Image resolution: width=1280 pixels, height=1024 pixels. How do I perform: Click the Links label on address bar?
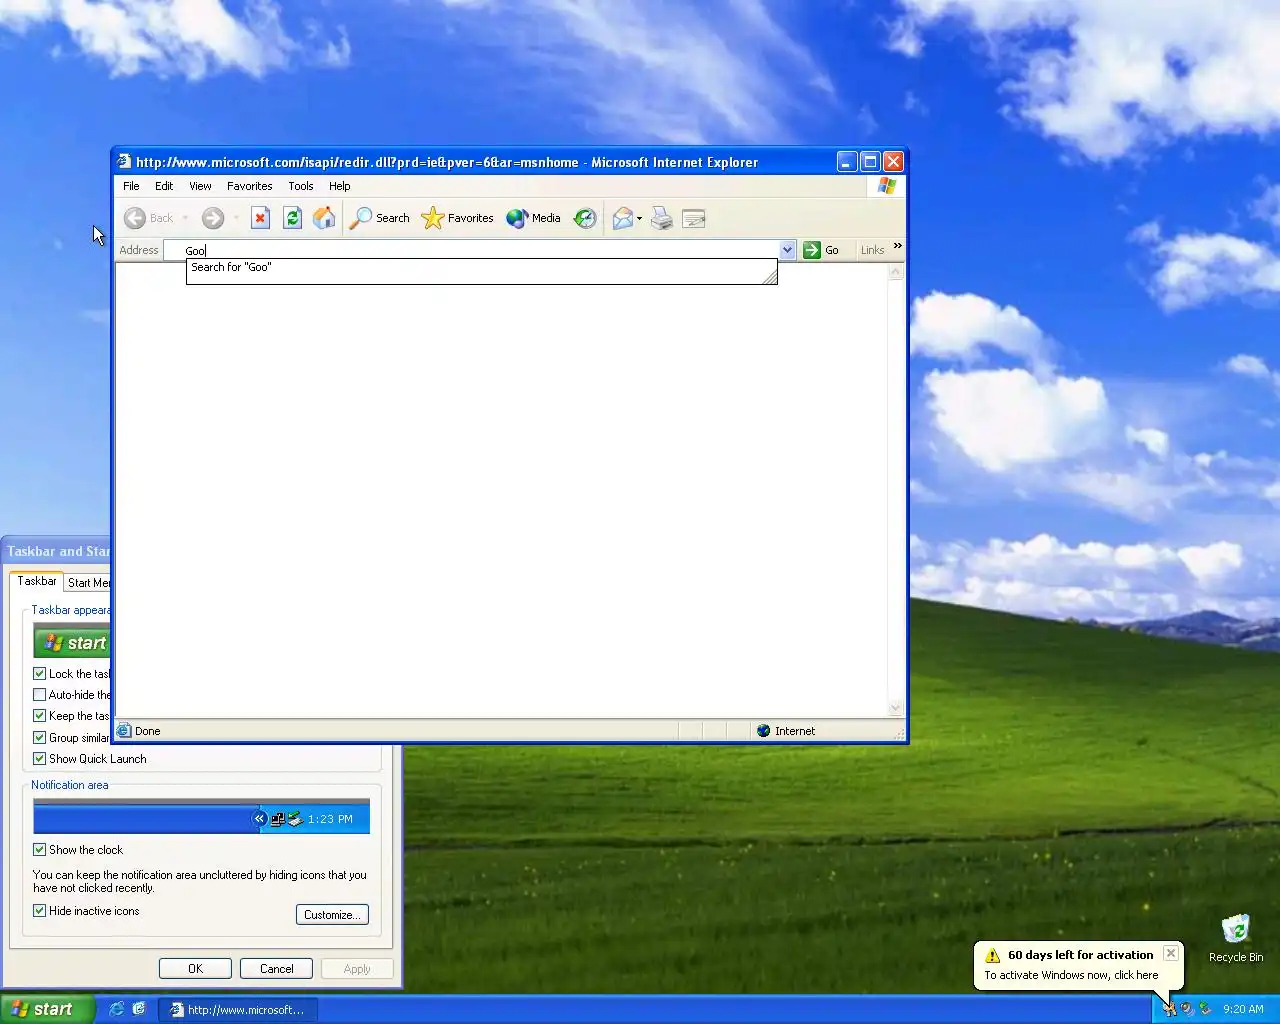point(872,250)
